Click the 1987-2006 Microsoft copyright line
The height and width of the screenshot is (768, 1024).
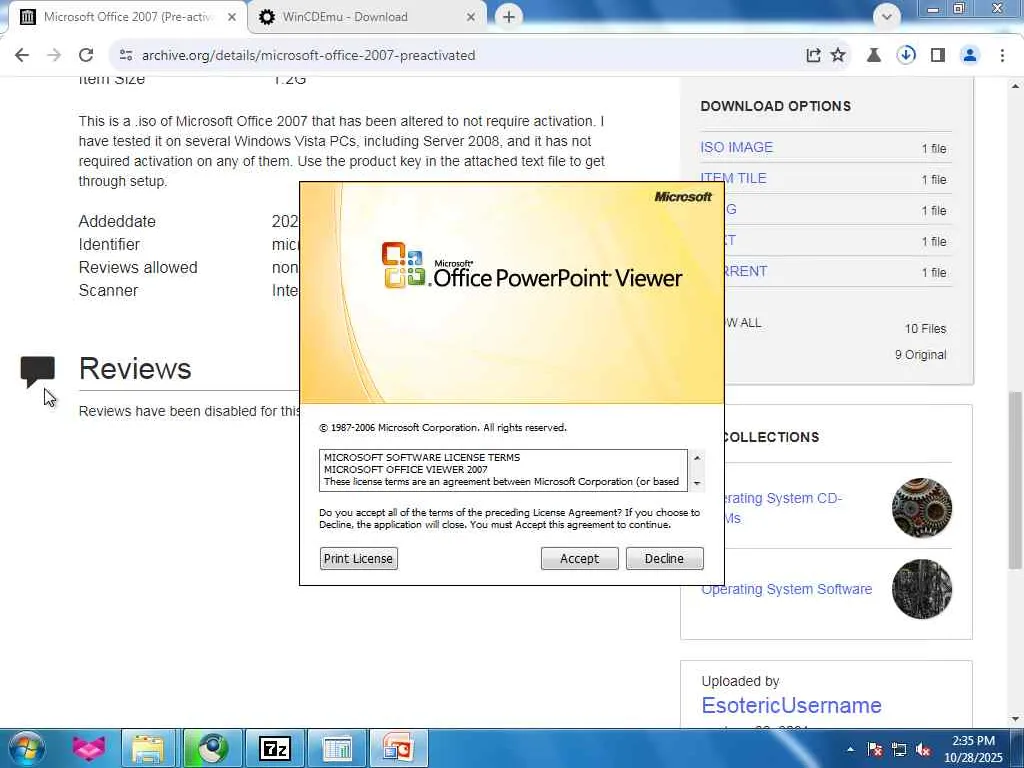pos(443,428)
